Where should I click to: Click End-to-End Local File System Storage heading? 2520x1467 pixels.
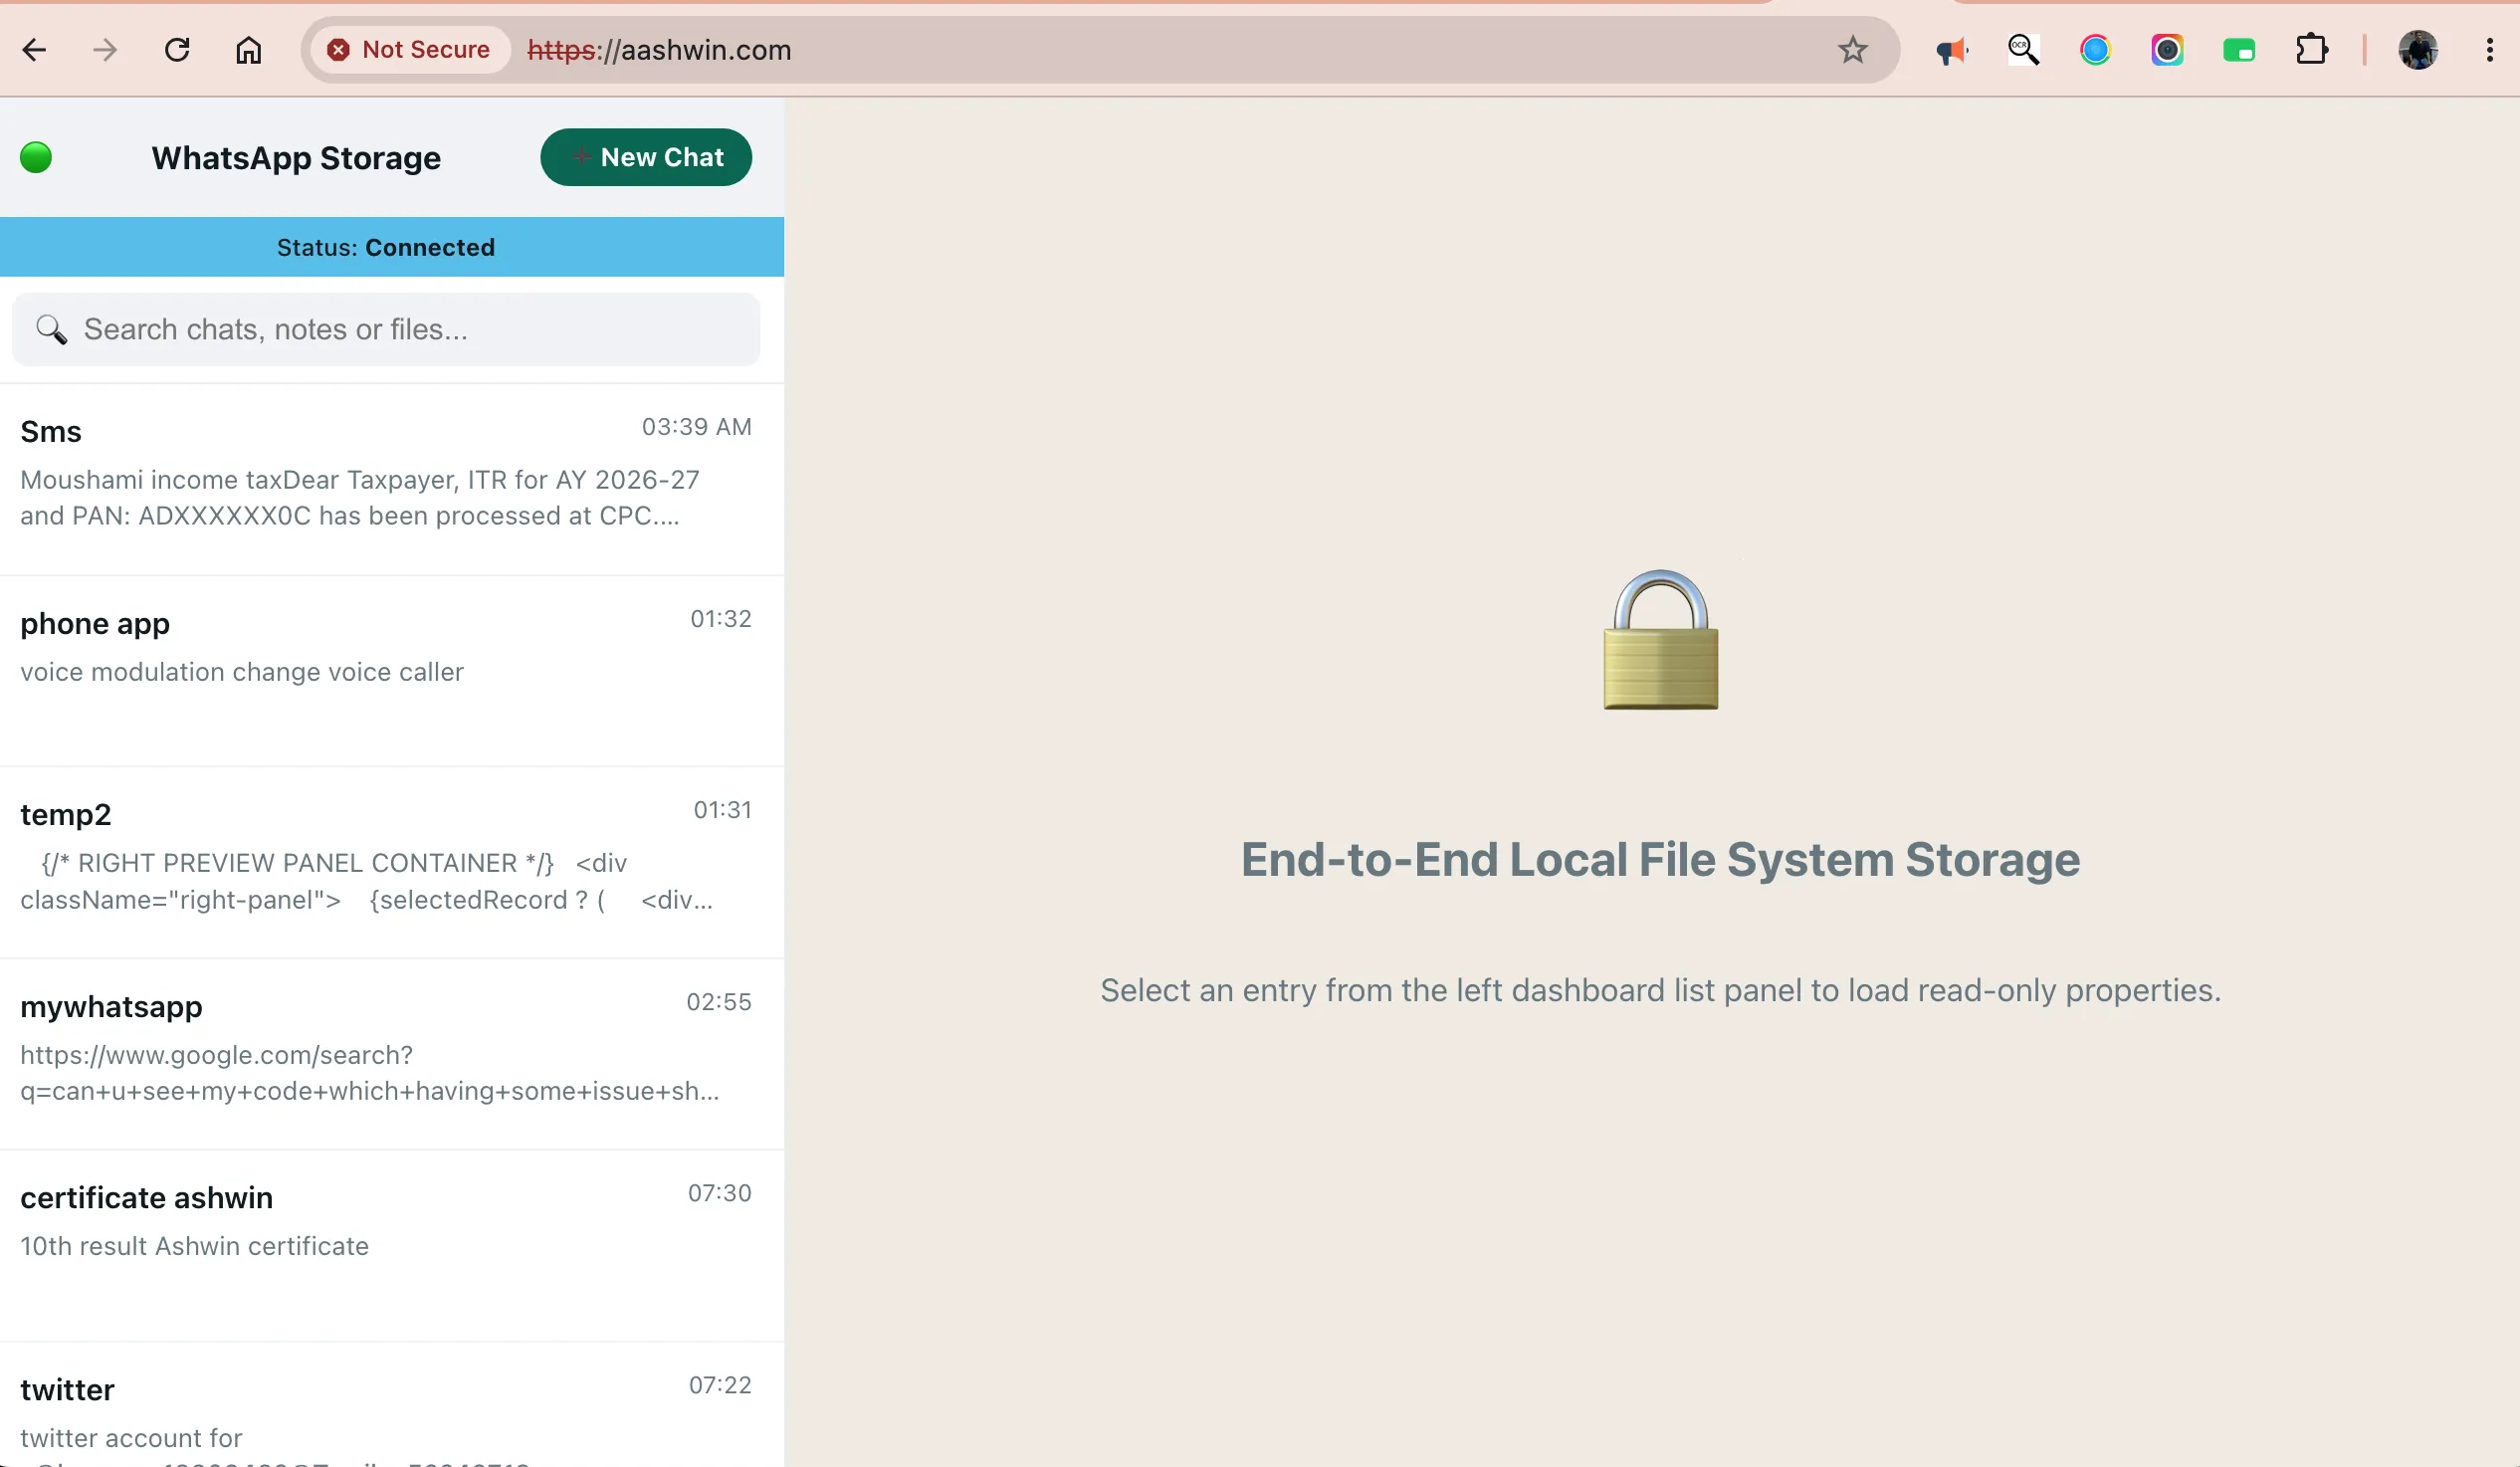click(x=1660, y=860)
